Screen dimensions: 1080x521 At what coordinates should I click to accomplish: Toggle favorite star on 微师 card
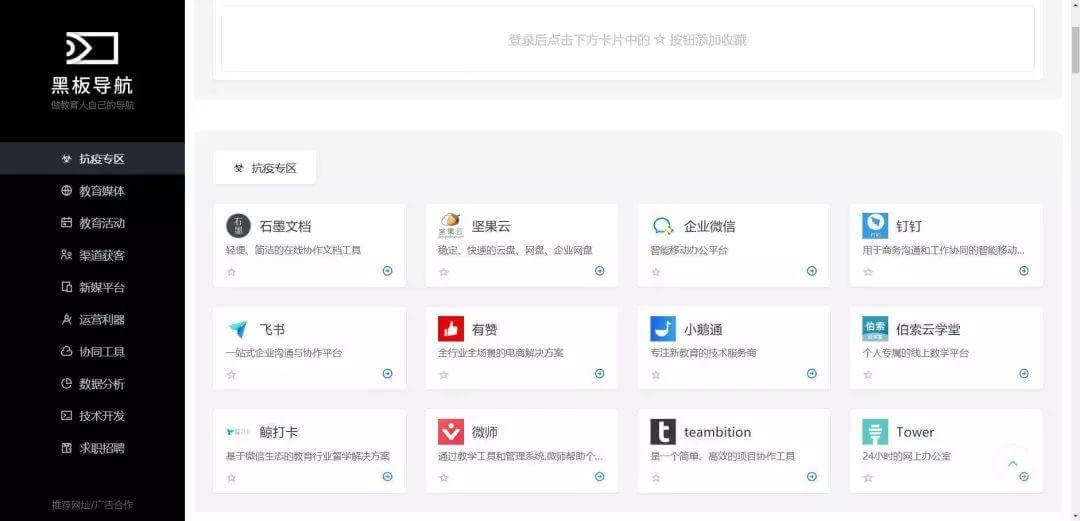(x=443, y=478)
